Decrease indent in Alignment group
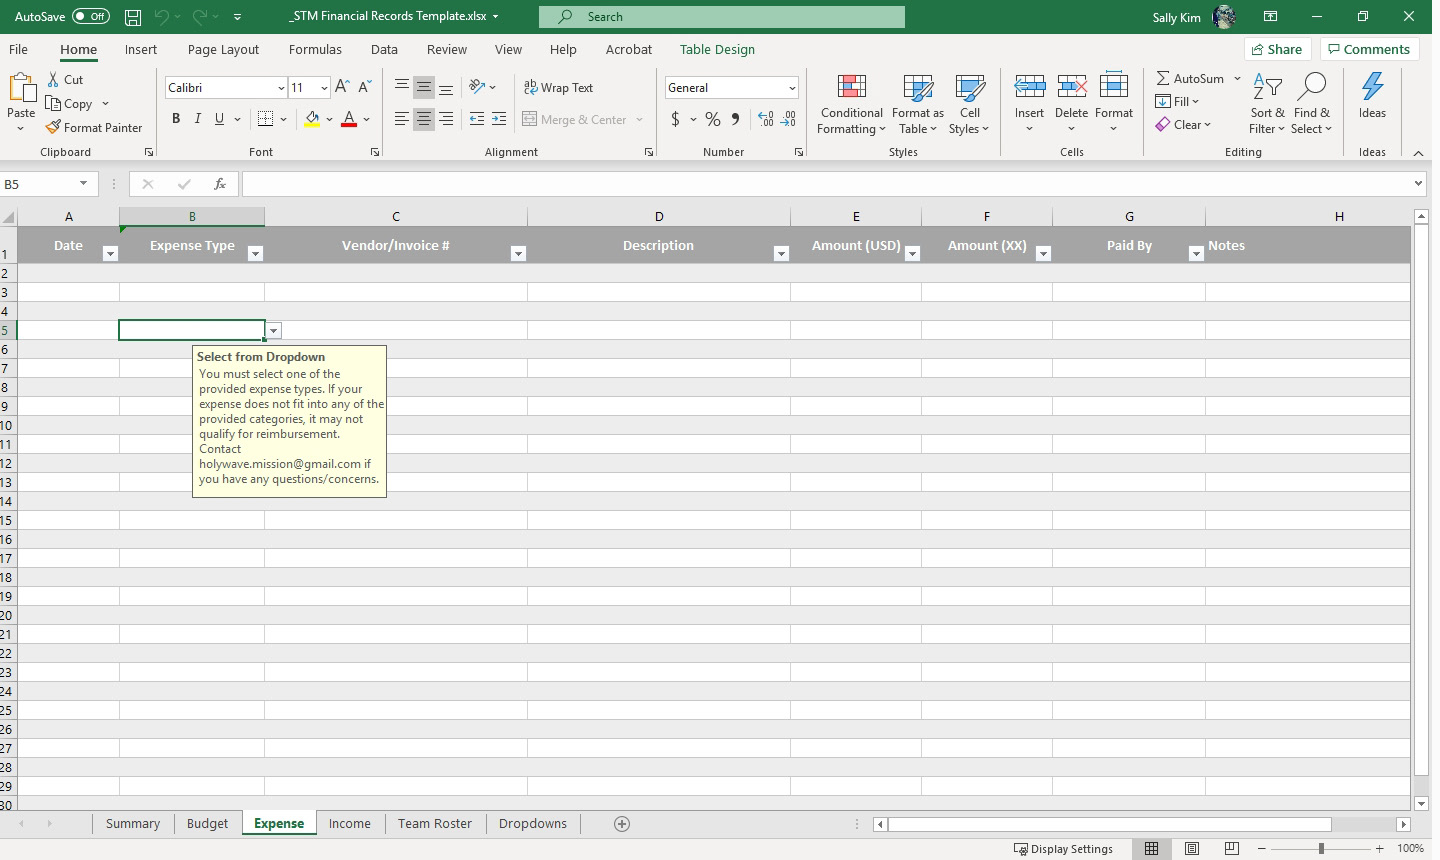The height and width of the screenshot is (860, 1440). 477,119
